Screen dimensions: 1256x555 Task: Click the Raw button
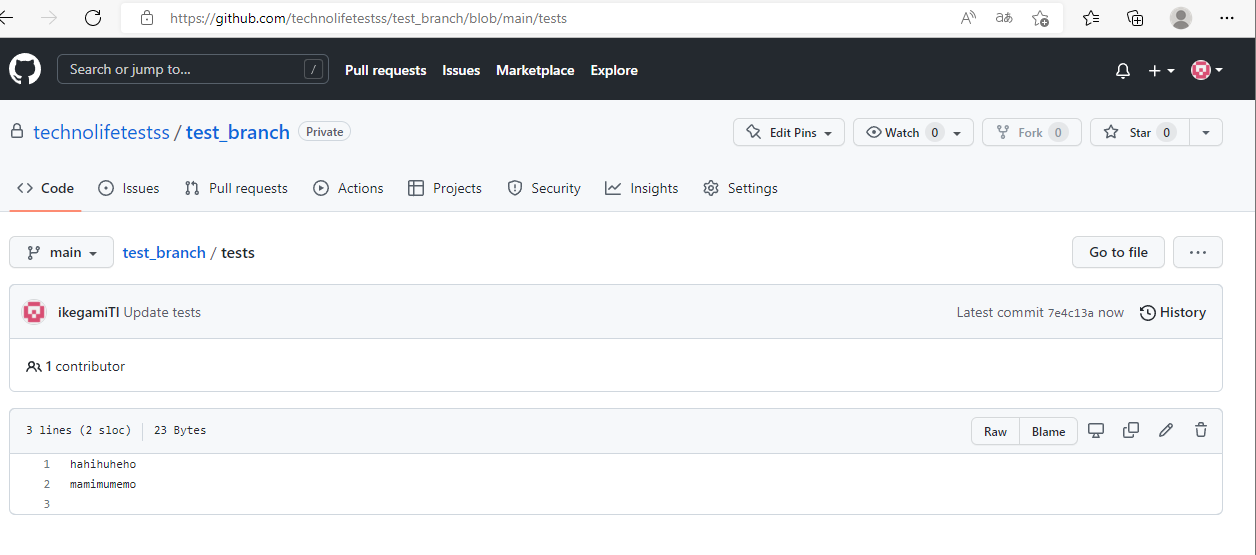[995, 431]
